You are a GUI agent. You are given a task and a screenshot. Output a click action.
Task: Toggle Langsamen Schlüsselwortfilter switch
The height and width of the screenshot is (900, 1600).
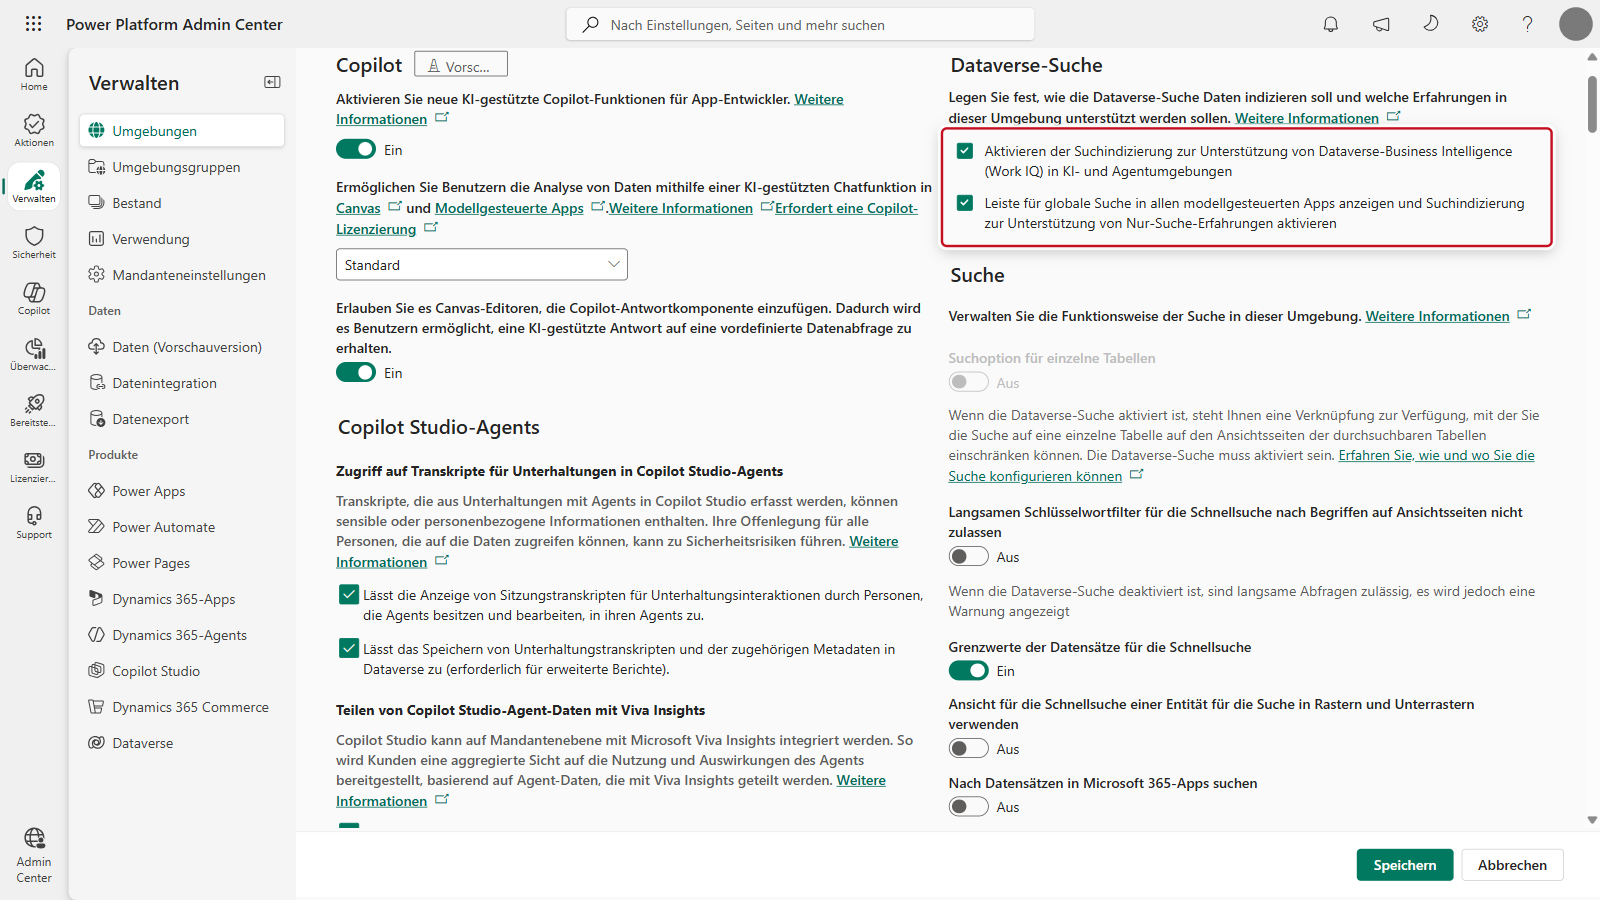[x=969, y=556]
